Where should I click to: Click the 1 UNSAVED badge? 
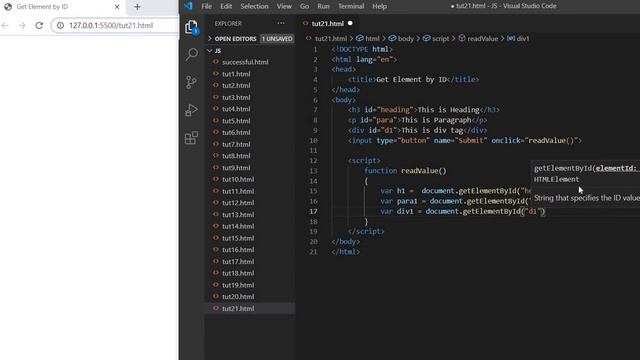[277, 39]
